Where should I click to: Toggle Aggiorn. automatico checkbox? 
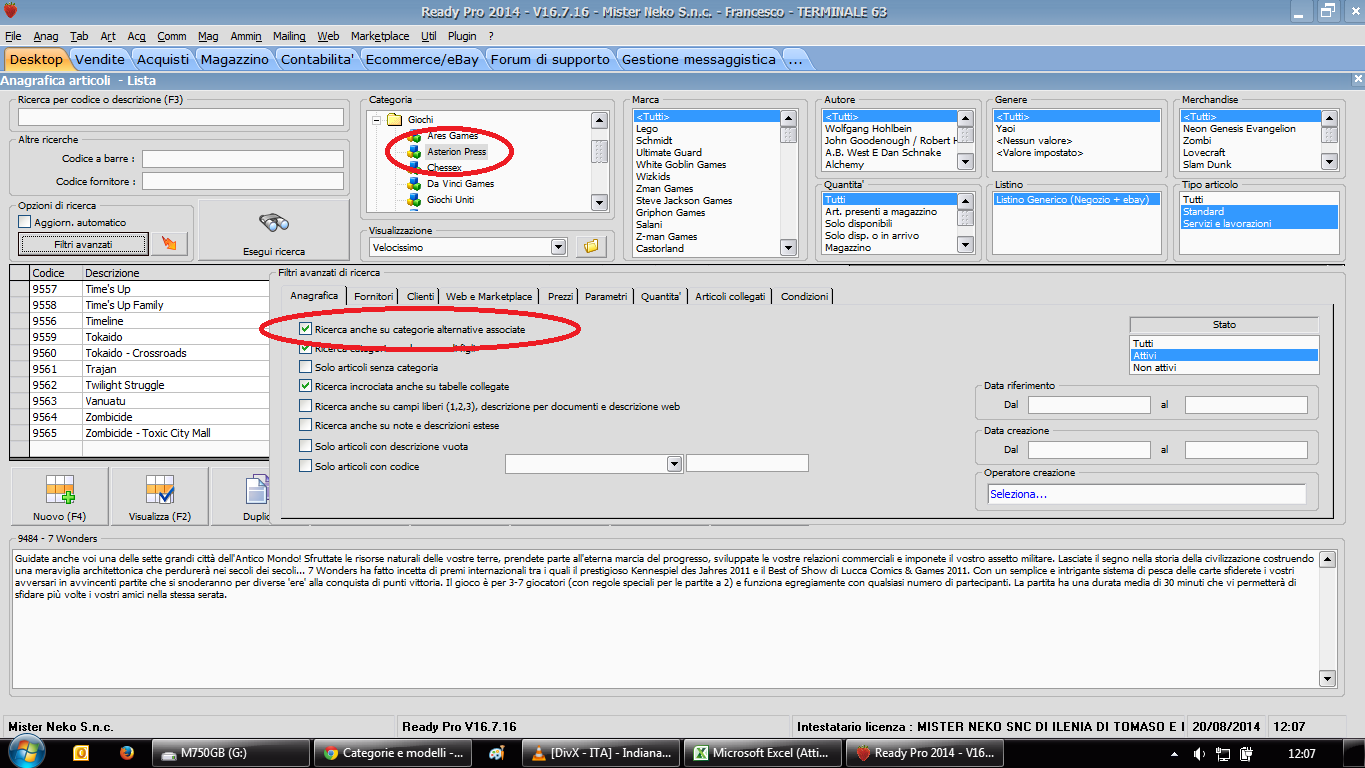pyautogui.click(x=25, y=222)
